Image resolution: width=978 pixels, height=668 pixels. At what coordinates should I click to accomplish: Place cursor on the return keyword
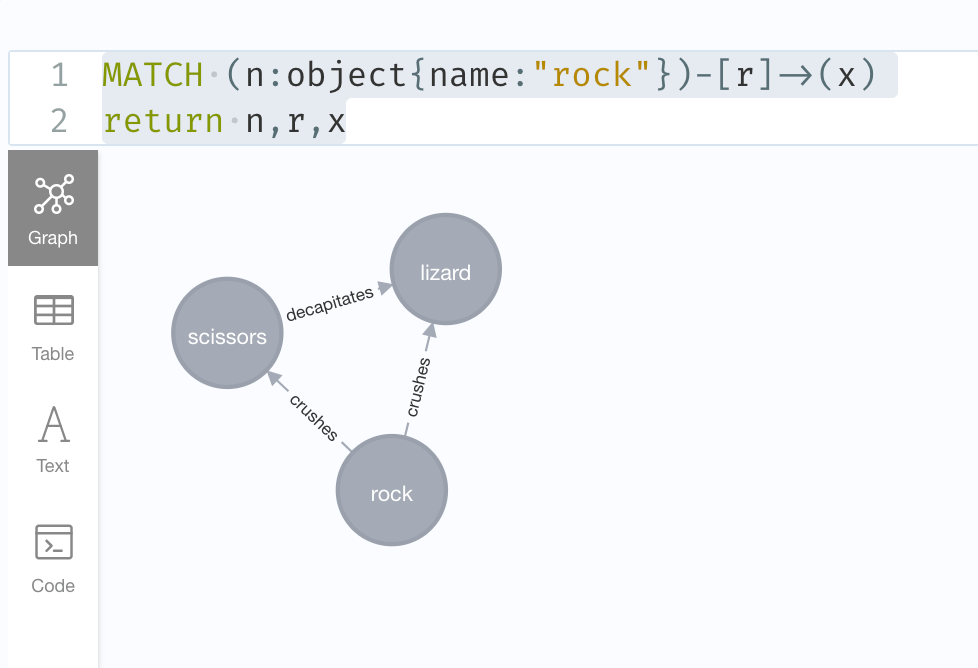162,121
